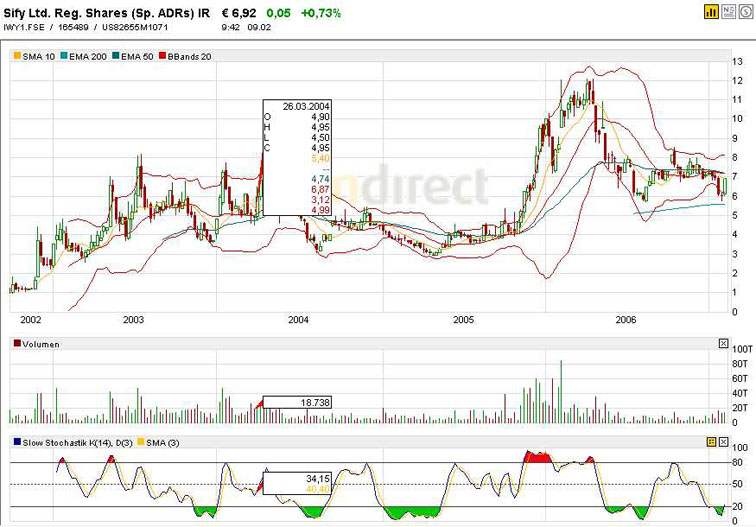This screenshot has height=527, width=756.
Task: Click the orange SMA value 5,40 in tooltip
Action: 321,159
